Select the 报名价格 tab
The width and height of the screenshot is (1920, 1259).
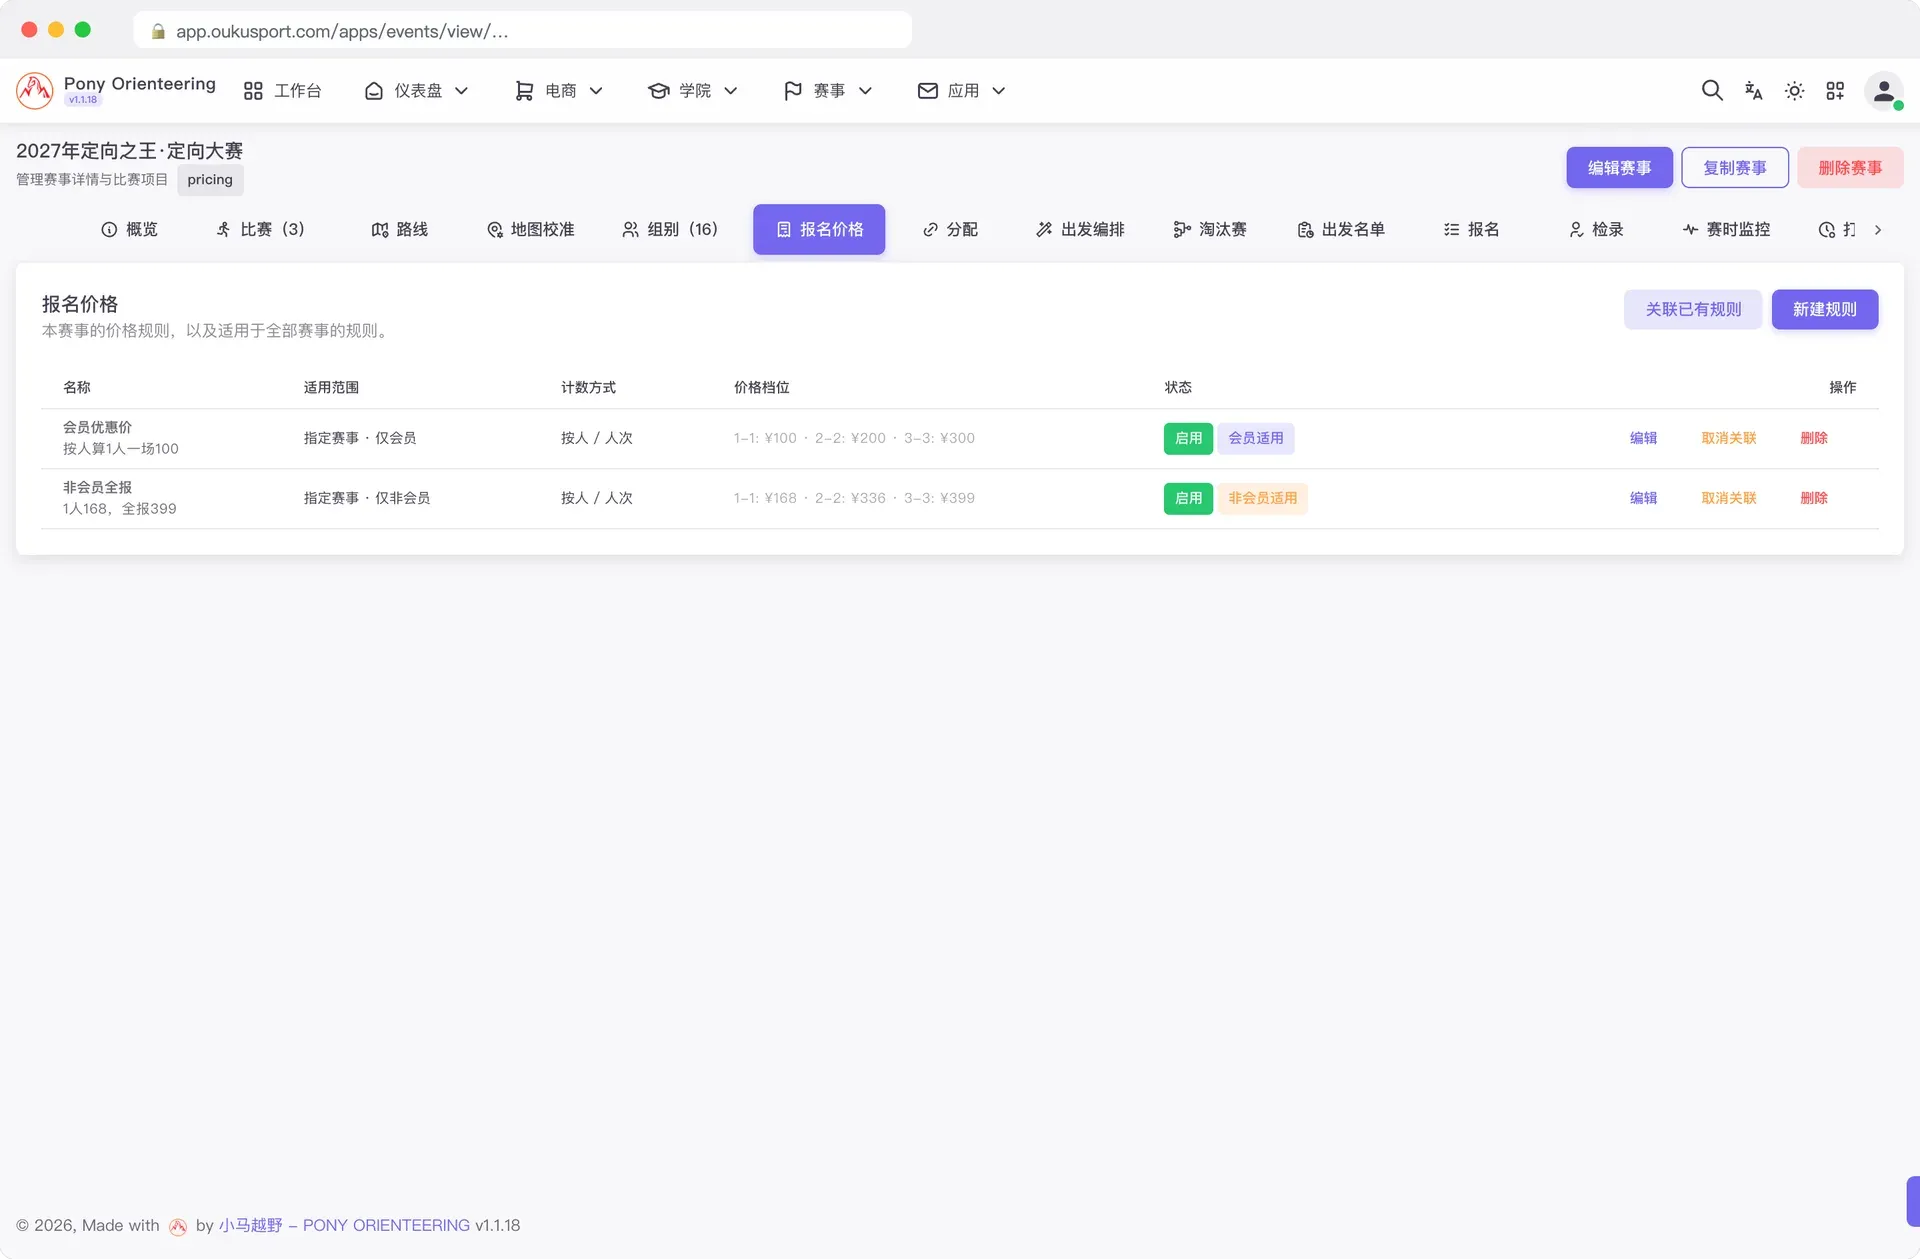(819, 230)
